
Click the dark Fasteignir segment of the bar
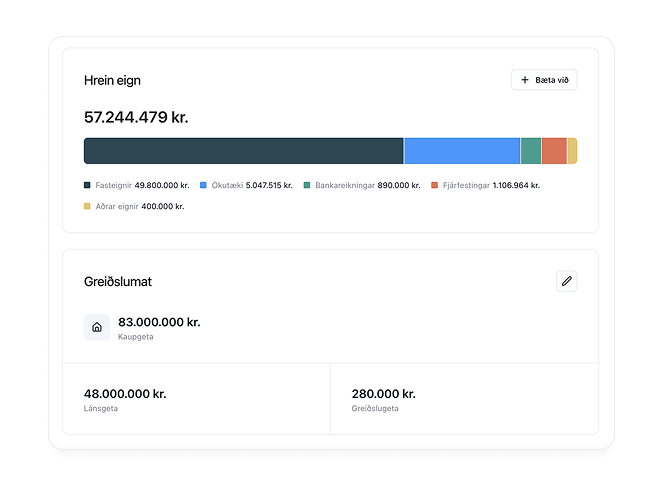point(243,151)
